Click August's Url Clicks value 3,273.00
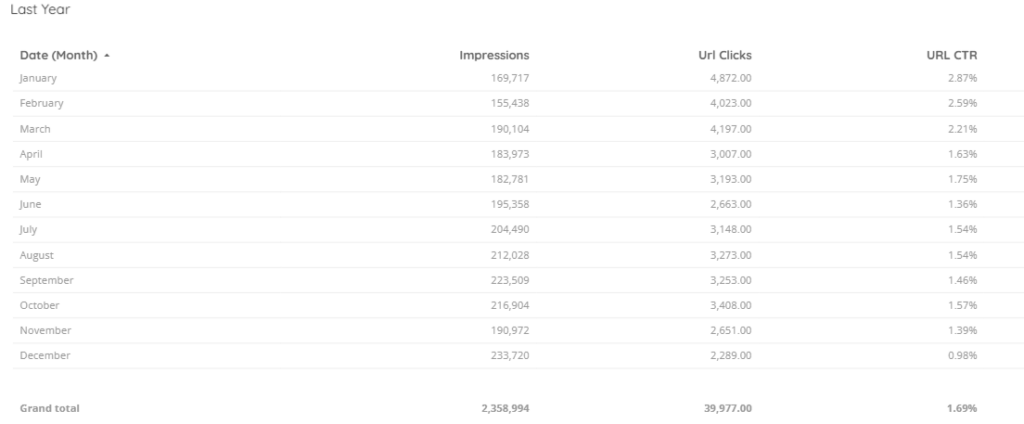Screen dimensions: 1024x424 731,255
